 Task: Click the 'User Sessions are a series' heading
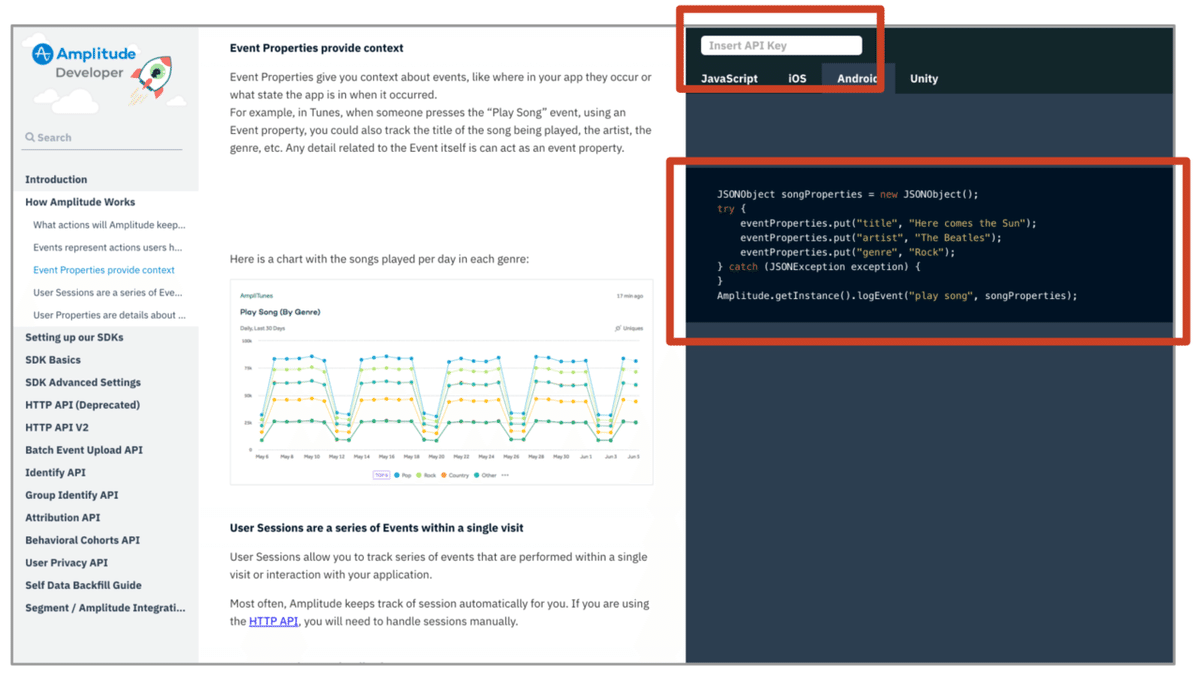pyautogui.click(x=377, y=527)
